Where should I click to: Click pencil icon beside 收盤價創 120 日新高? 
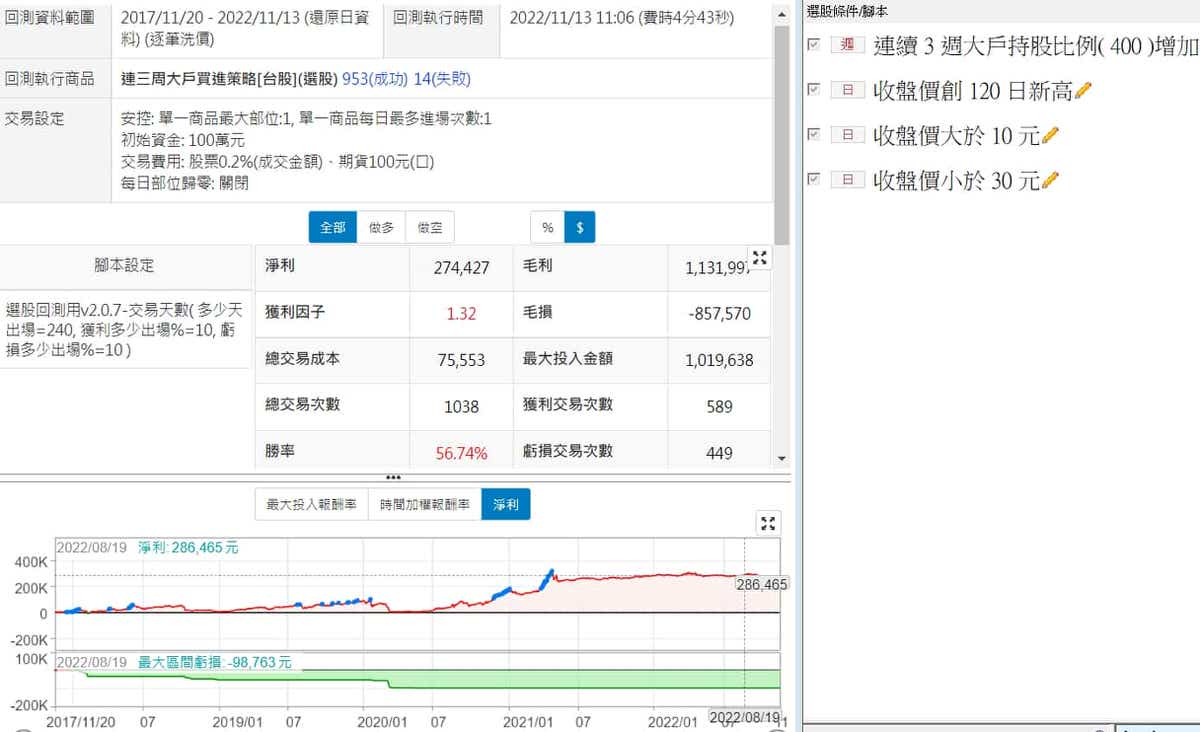tap(1082, 91)
